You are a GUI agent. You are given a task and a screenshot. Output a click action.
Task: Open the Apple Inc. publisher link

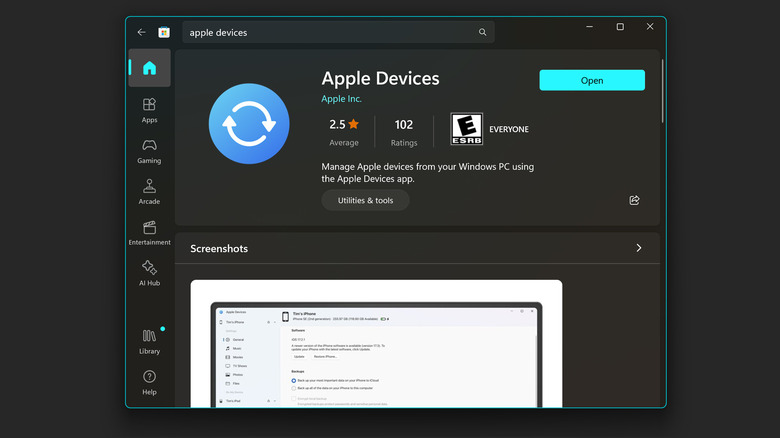[x=342, y=99]
